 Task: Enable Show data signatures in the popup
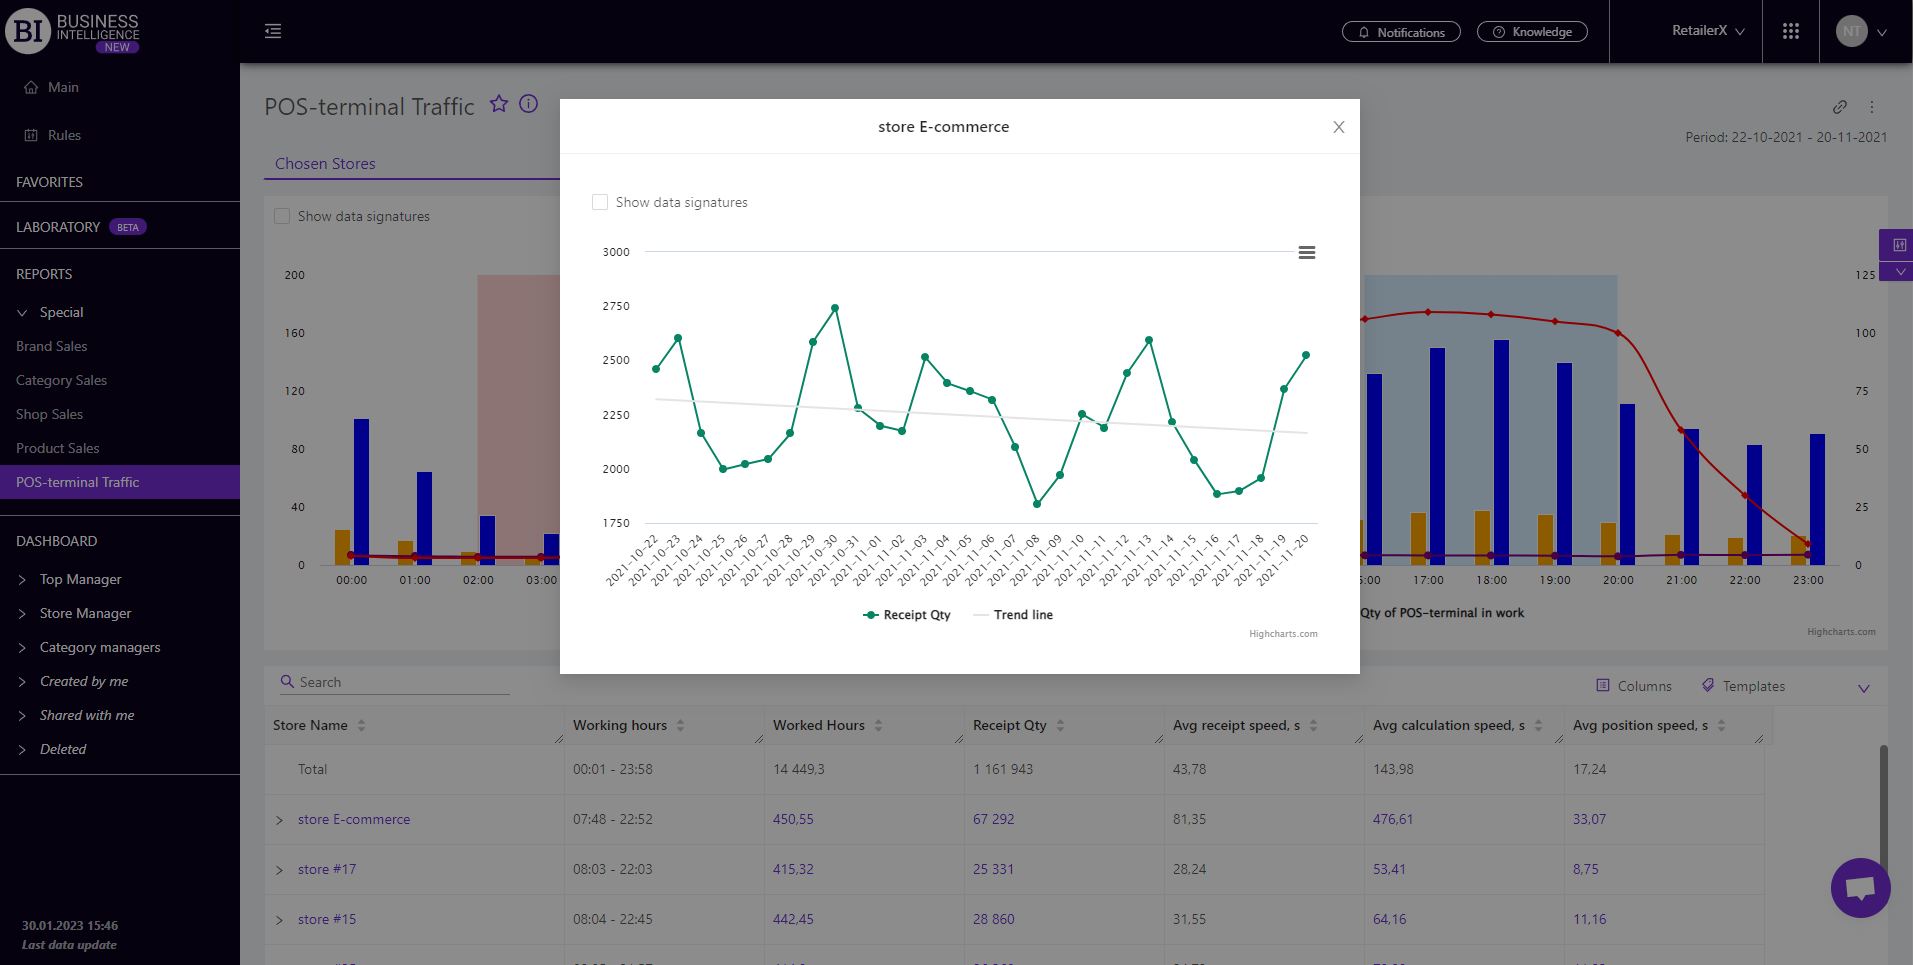[x=600, y=202]
